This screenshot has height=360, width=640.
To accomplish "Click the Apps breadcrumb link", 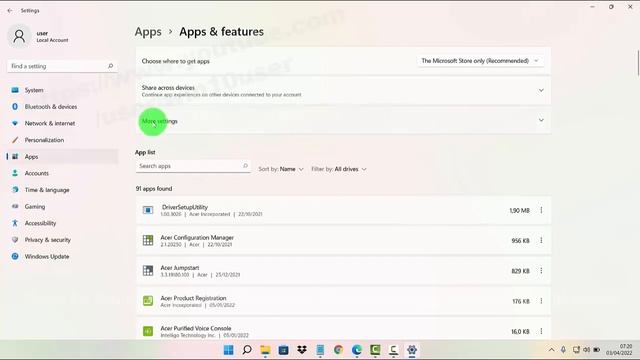I will [x=148, y=31].
